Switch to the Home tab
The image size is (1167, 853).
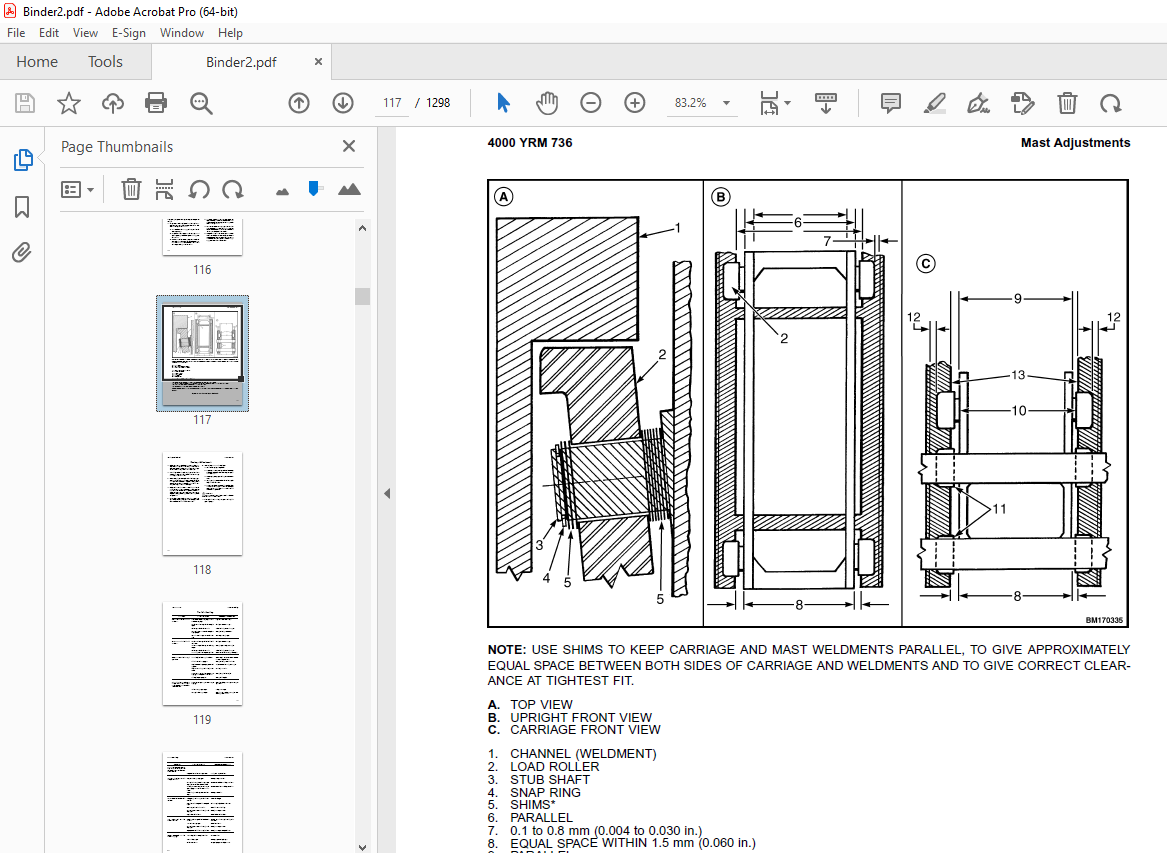(x=37, y=62)
